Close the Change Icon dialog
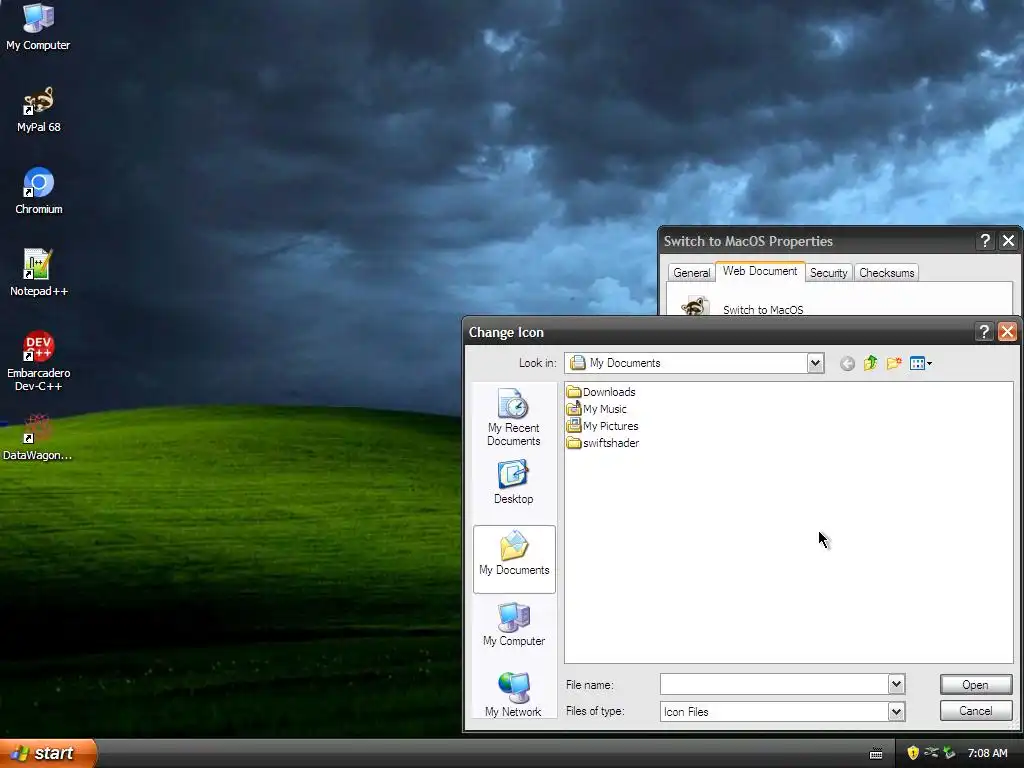This screenshot has height=768, width=1024. (1008, 332)
